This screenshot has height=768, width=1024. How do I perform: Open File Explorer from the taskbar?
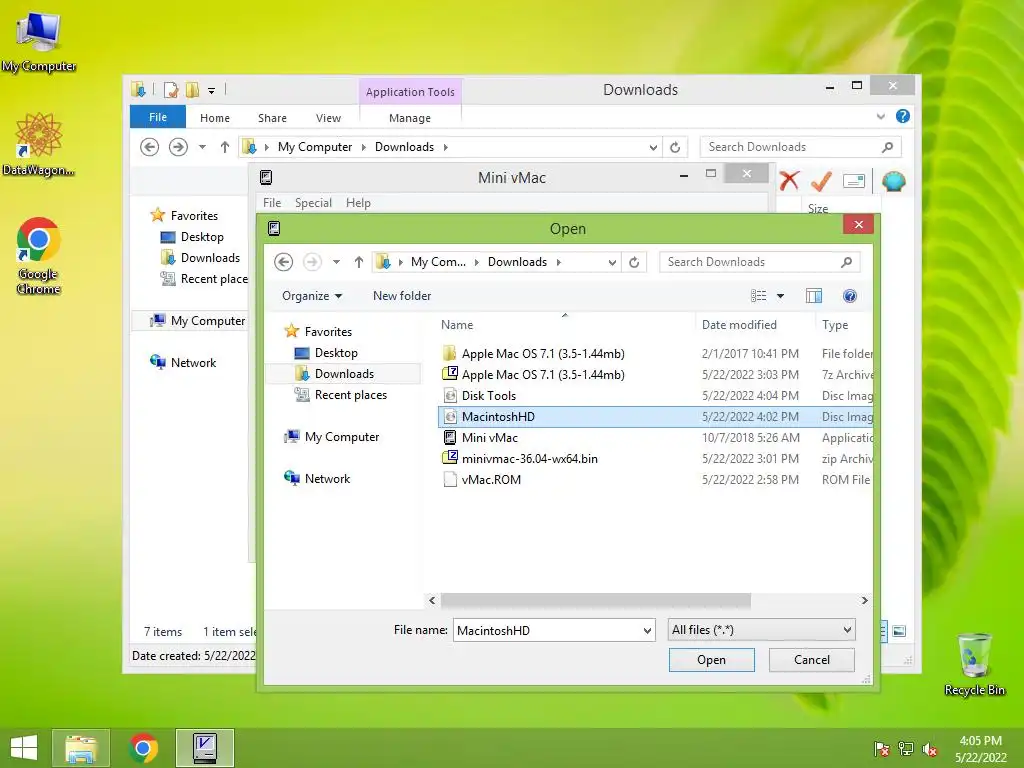pyautogui.click(x=81, y=748)
